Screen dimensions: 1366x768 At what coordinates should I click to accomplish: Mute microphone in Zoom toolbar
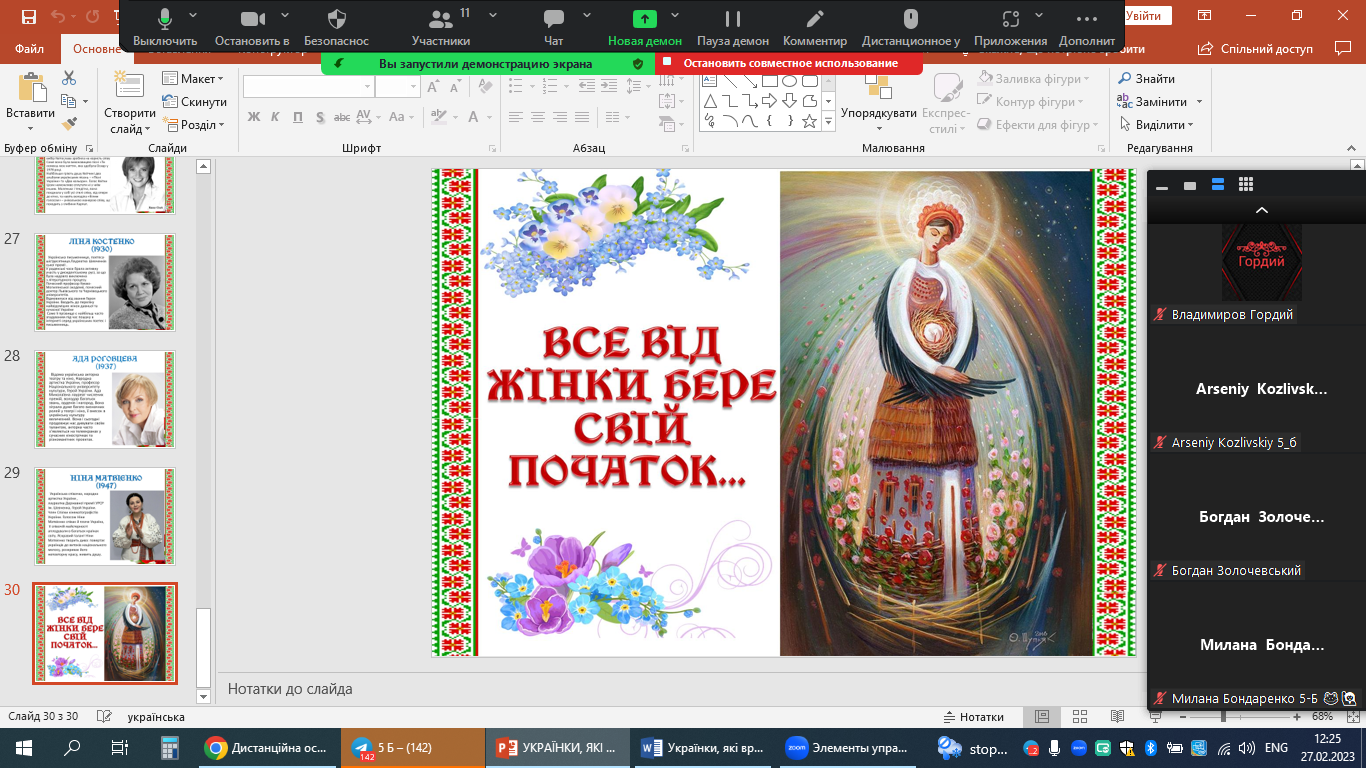point(165,28)
